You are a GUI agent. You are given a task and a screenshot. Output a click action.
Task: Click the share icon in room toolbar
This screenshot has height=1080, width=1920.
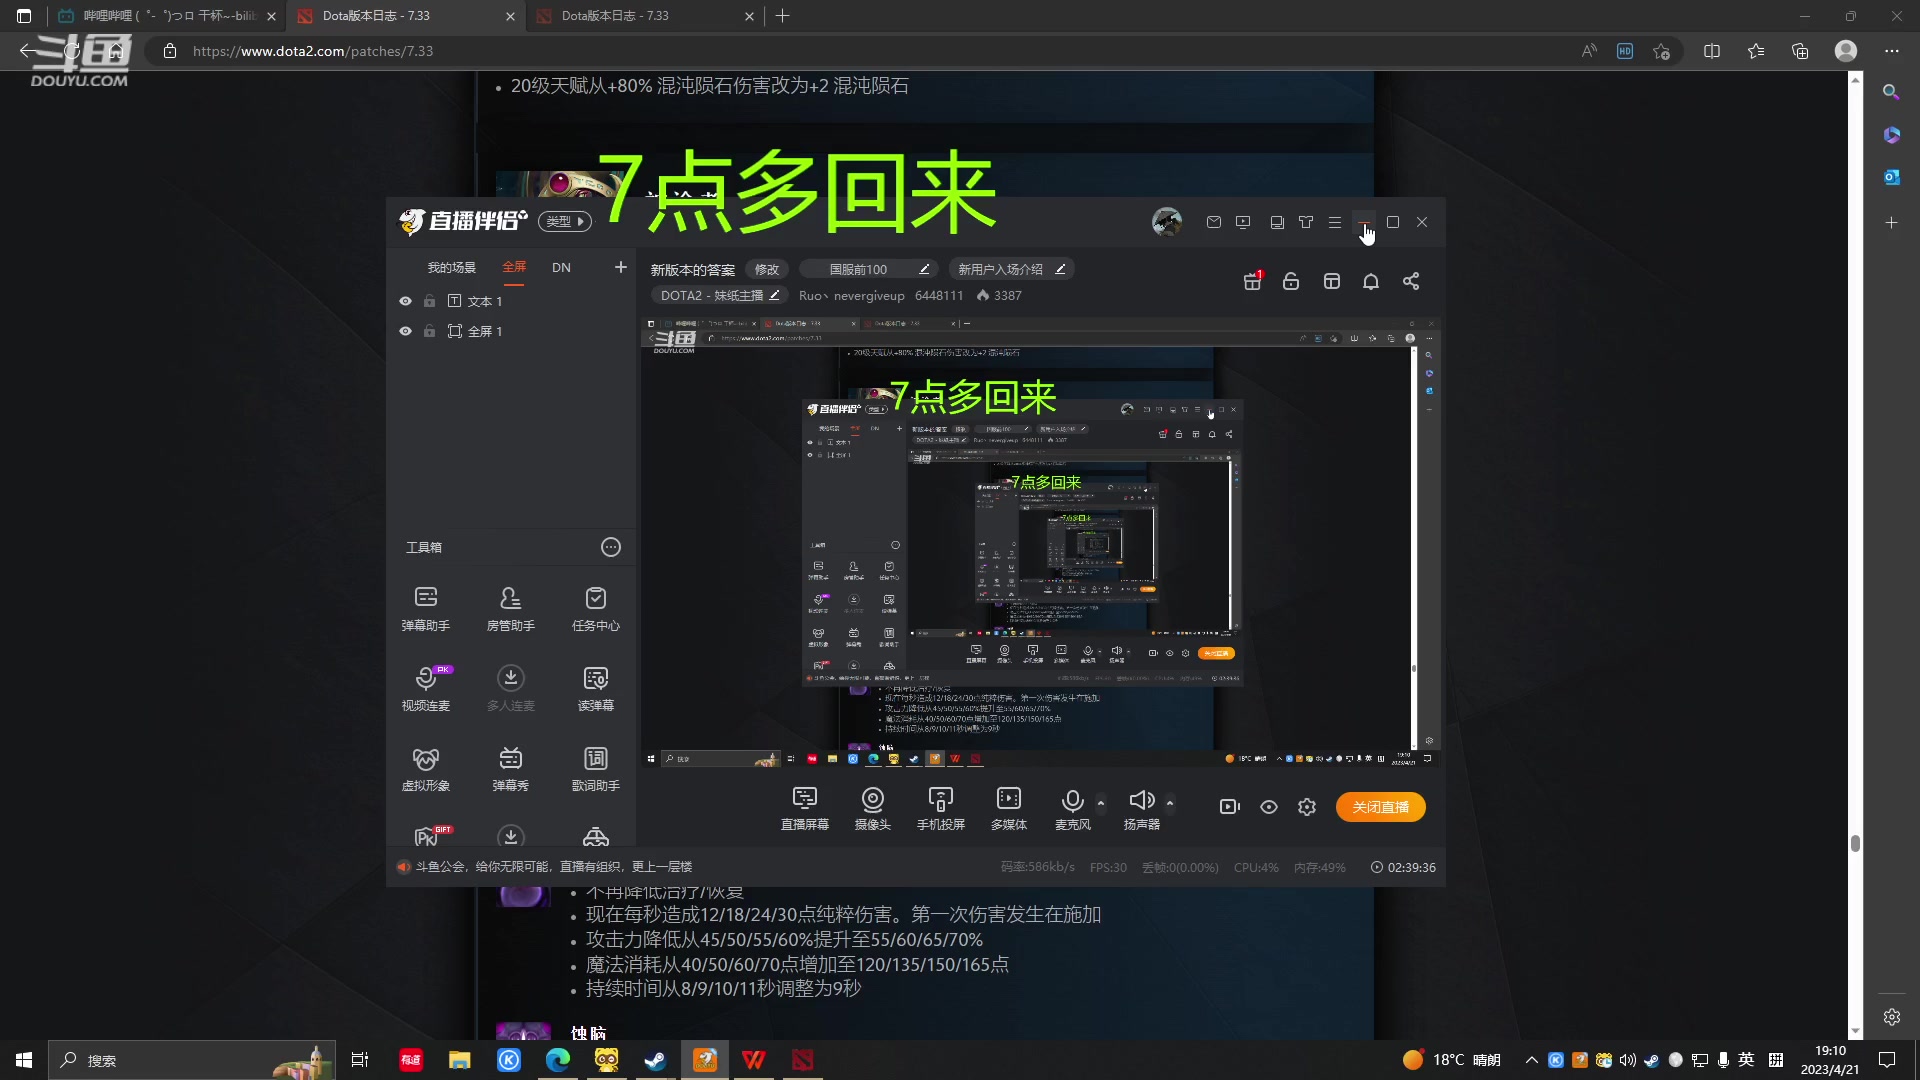(x=1411, y=281)
